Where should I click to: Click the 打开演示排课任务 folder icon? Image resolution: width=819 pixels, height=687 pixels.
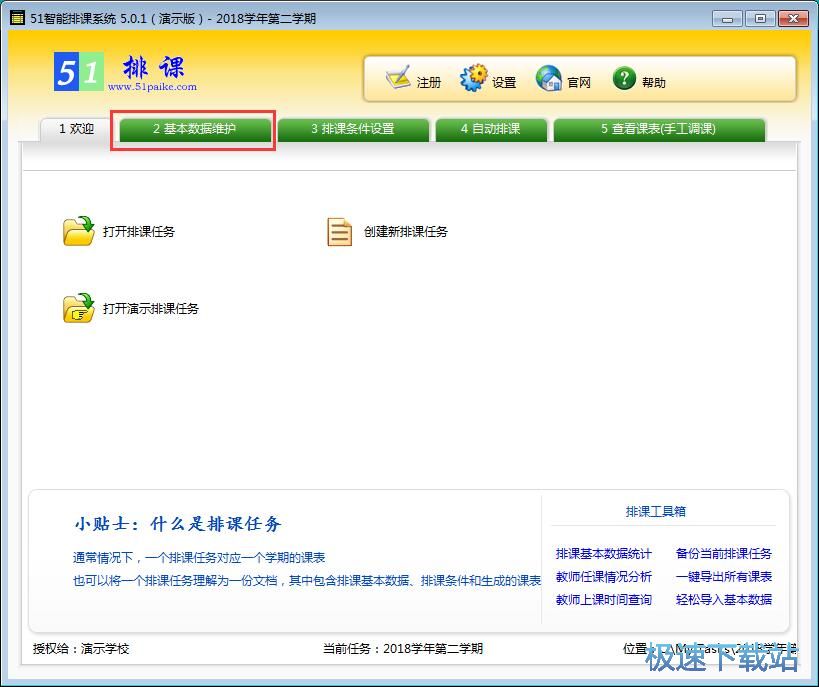[x=78, y=308]
